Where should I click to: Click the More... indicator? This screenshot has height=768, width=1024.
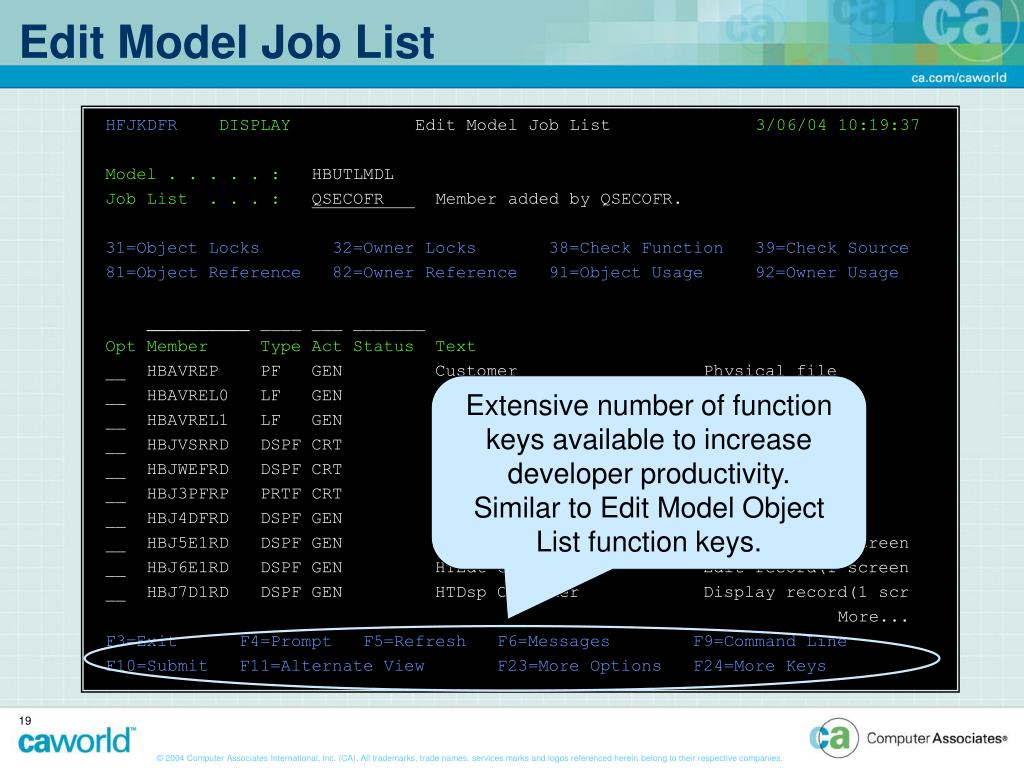[x=872, y=616]
